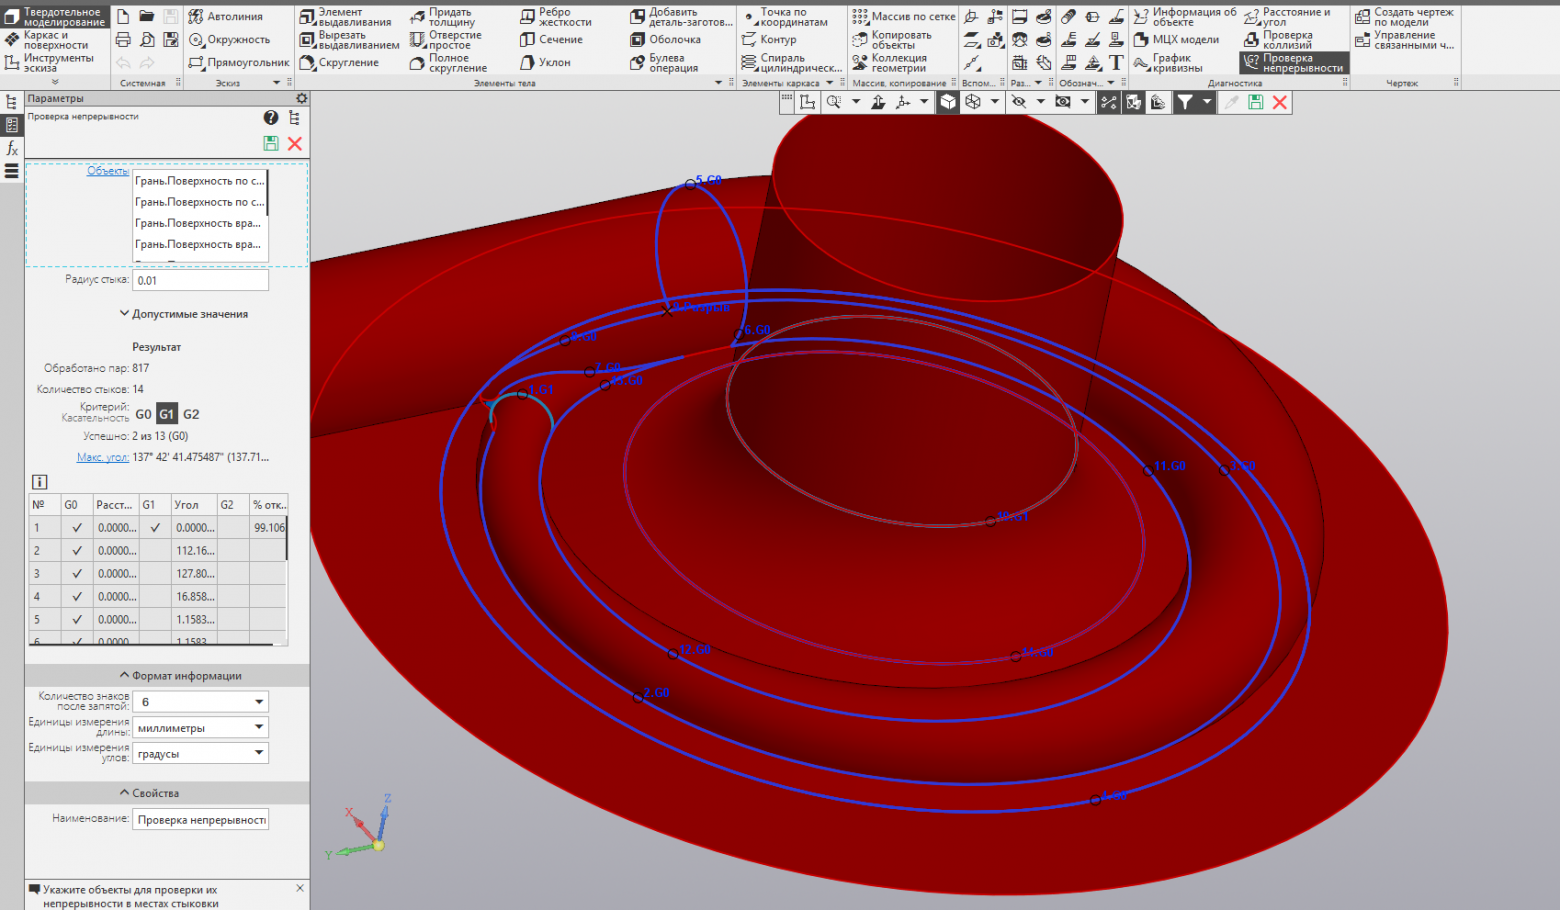Click the Объекты link

(x=107, y=171)
